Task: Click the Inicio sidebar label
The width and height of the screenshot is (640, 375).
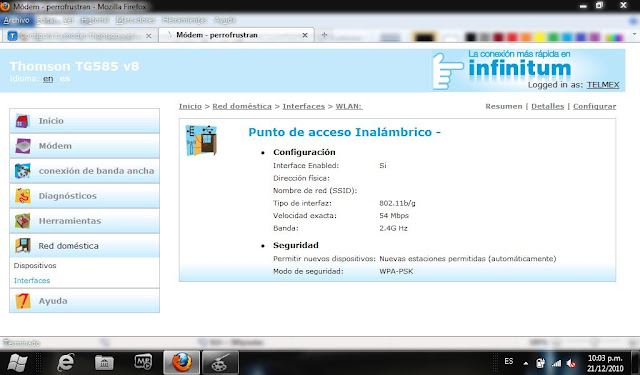Action: coord(51,121)
